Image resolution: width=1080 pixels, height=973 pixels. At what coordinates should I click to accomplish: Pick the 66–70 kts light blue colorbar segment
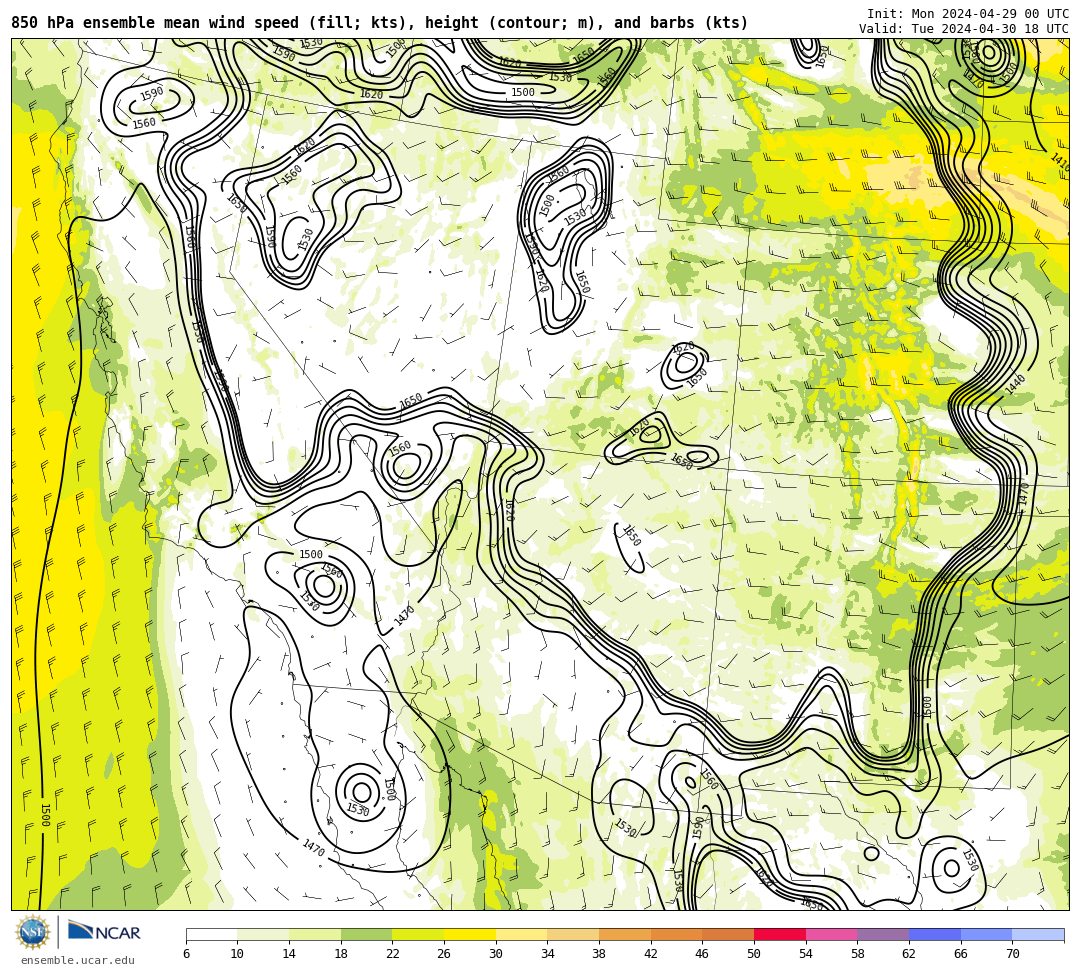(986, 934)
